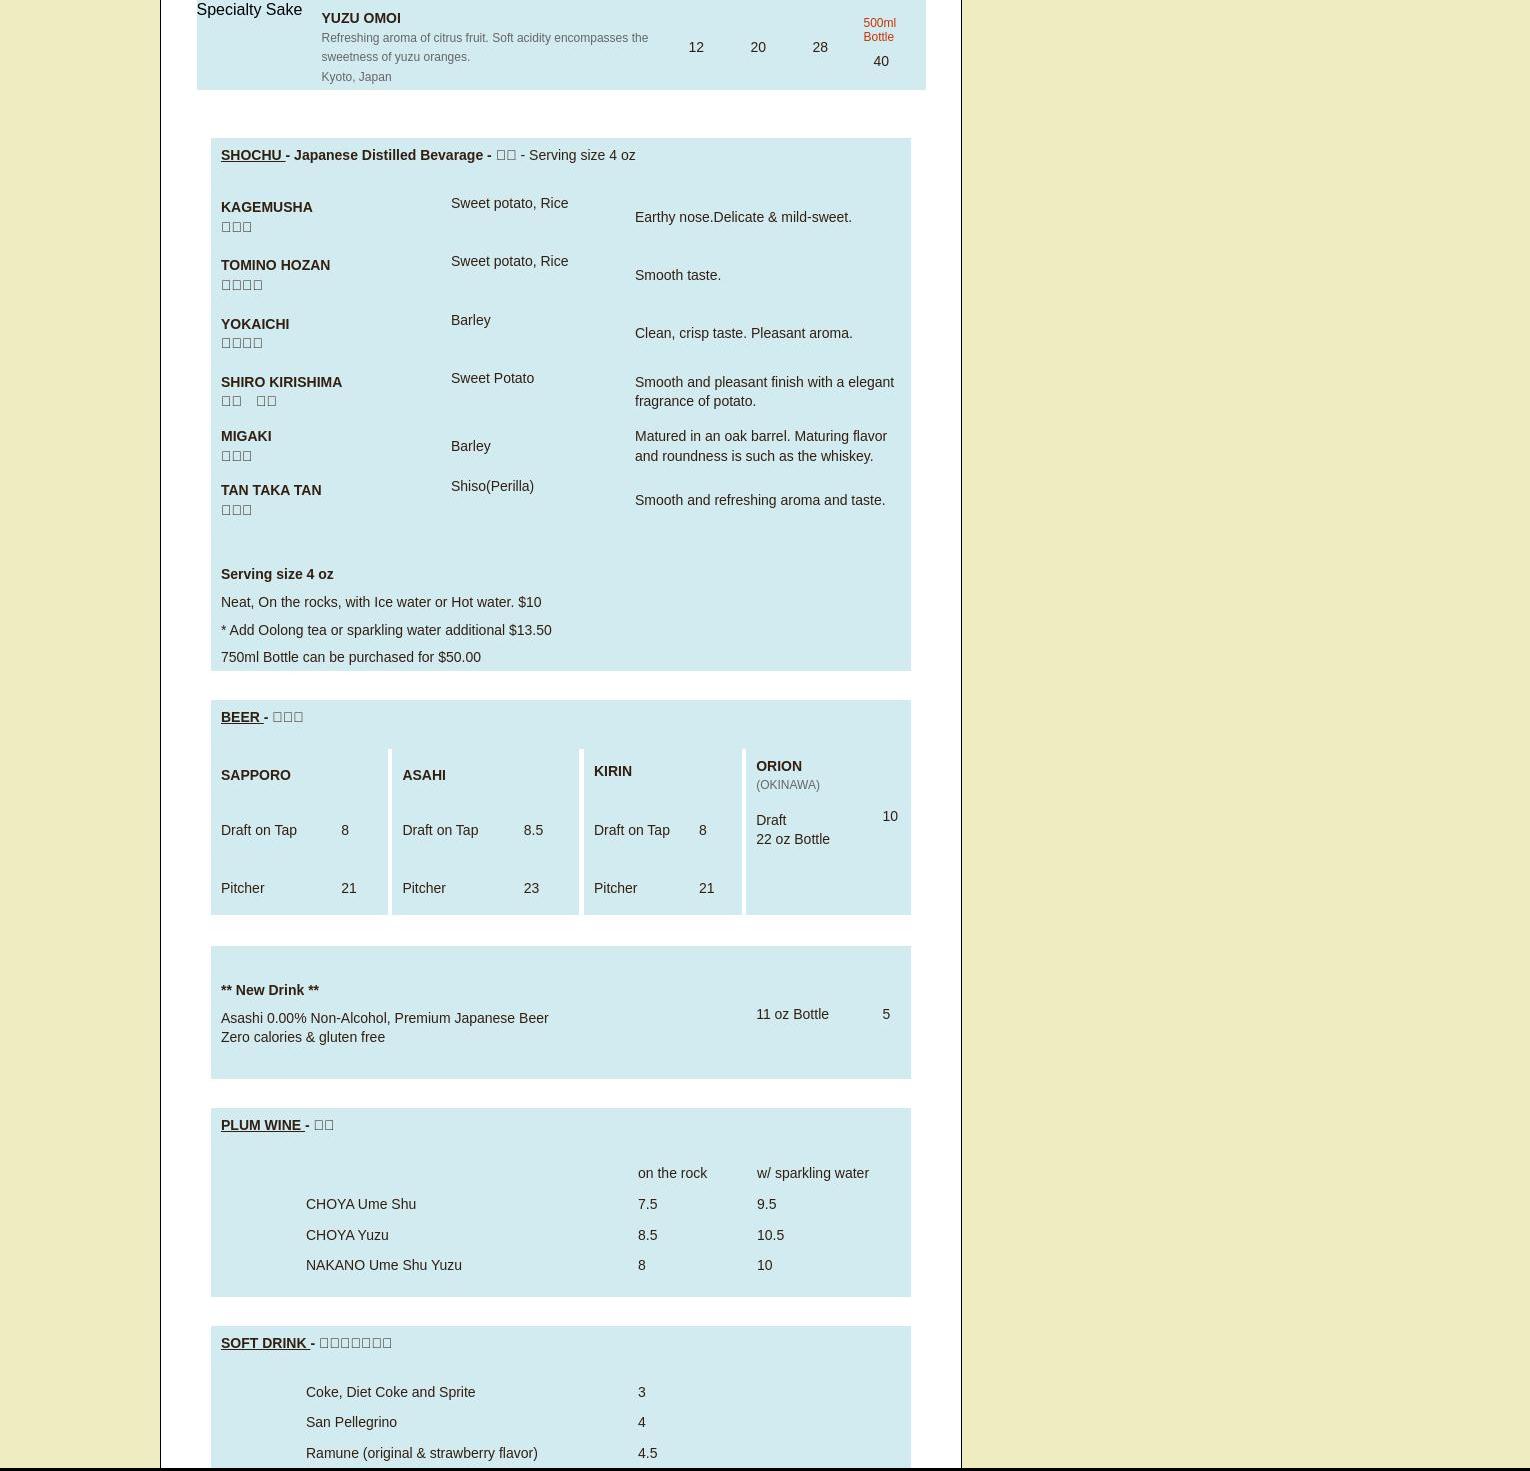The image size is (1530, 1471).
Task: Click the '11 oz Bottle' label
Action: pos(793,1014)
